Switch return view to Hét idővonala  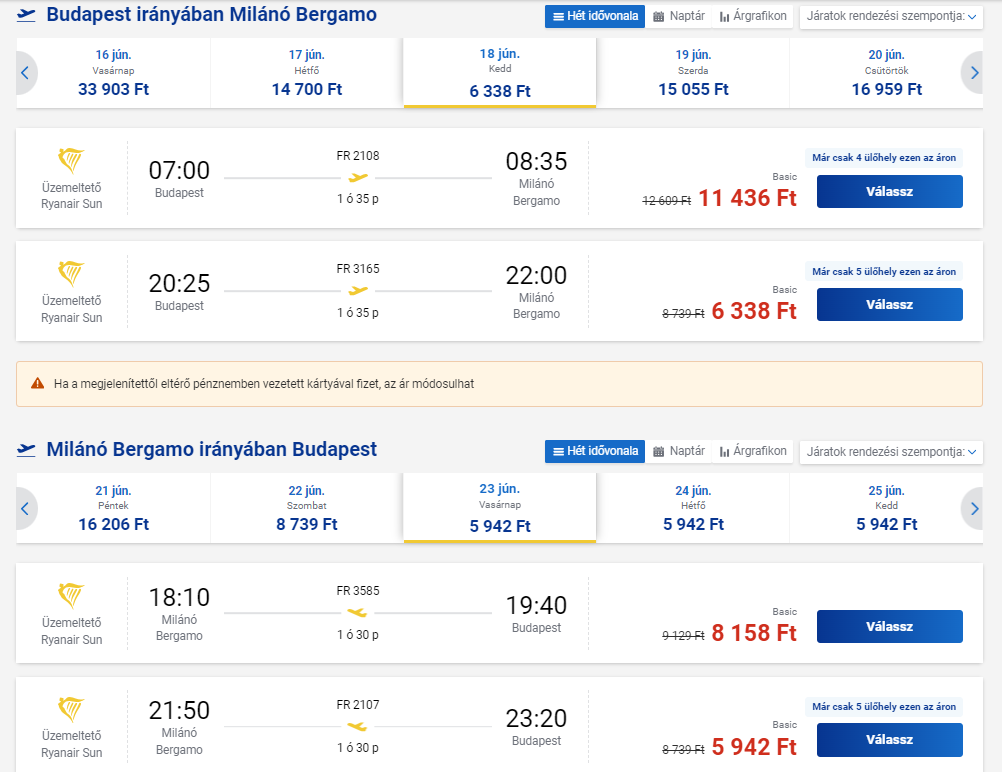(x=595, y=451)
